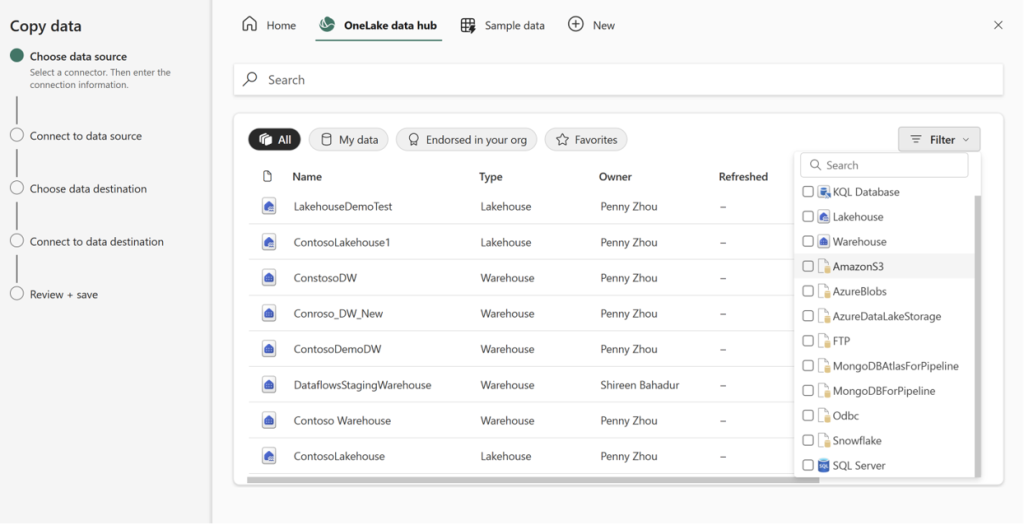Click the AmazonS3 file icon in filter list
The image size is (1024, 525).
(824, 266)
